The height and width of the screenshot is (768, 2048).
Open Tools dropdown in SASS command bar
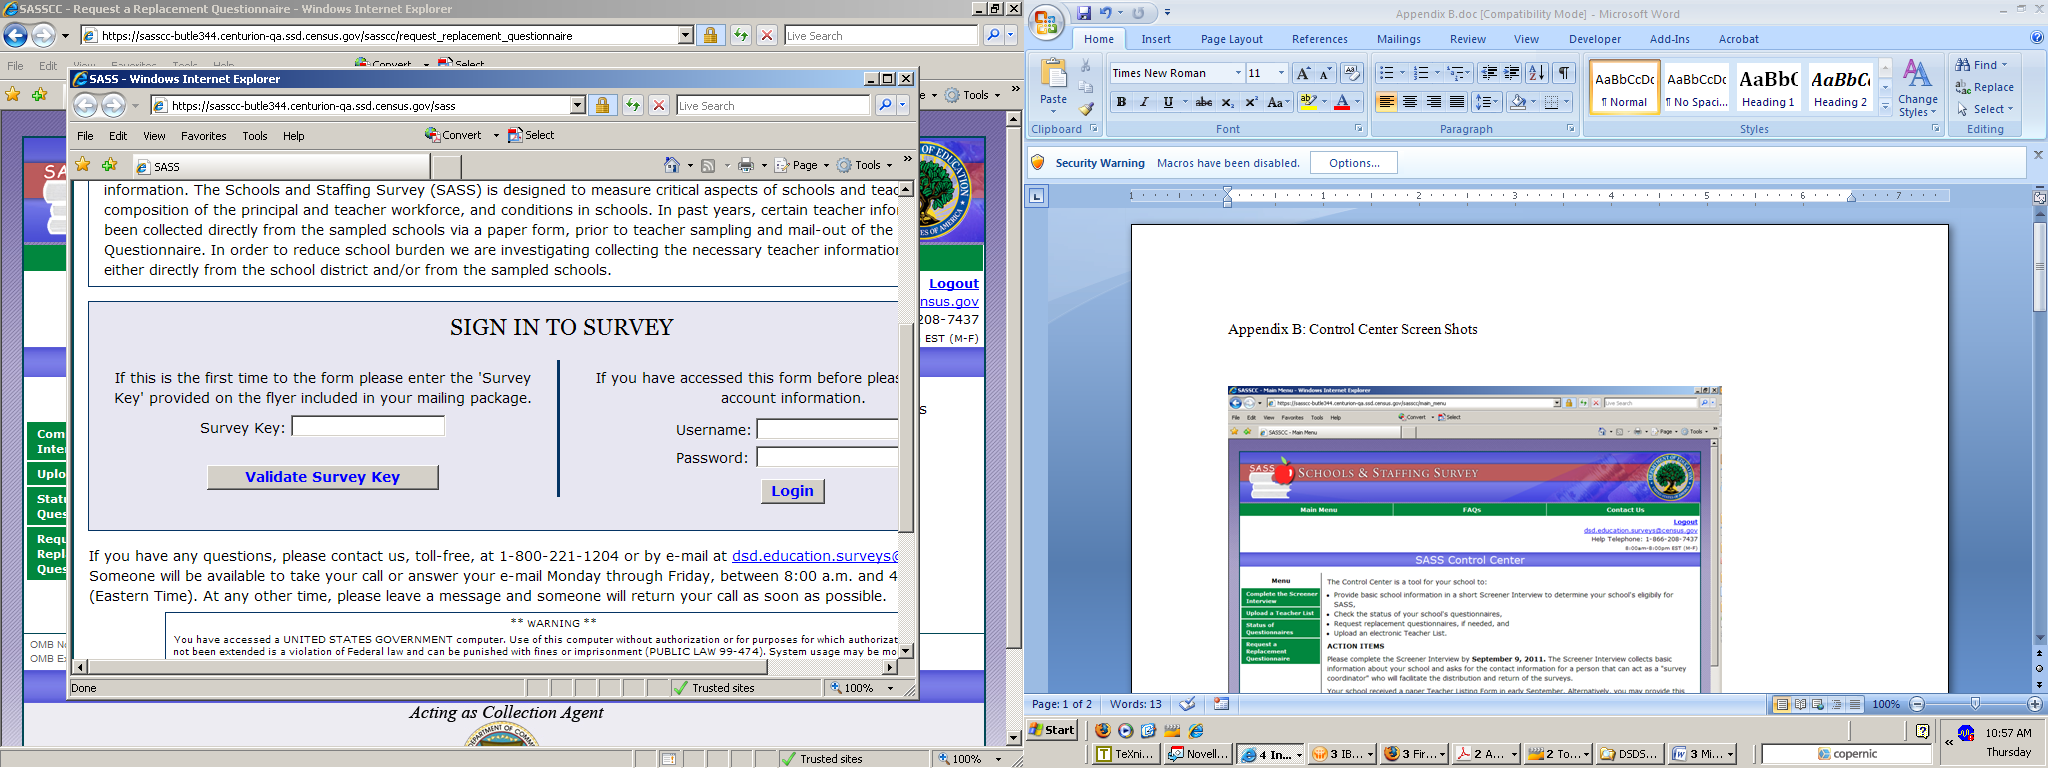point(865,165)
